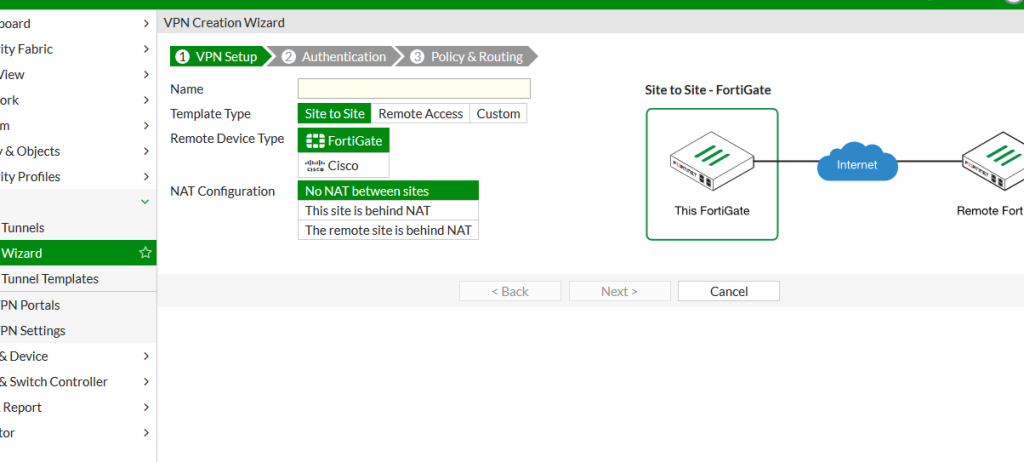Click the Cisco logo icon

[x=315, y=165]
